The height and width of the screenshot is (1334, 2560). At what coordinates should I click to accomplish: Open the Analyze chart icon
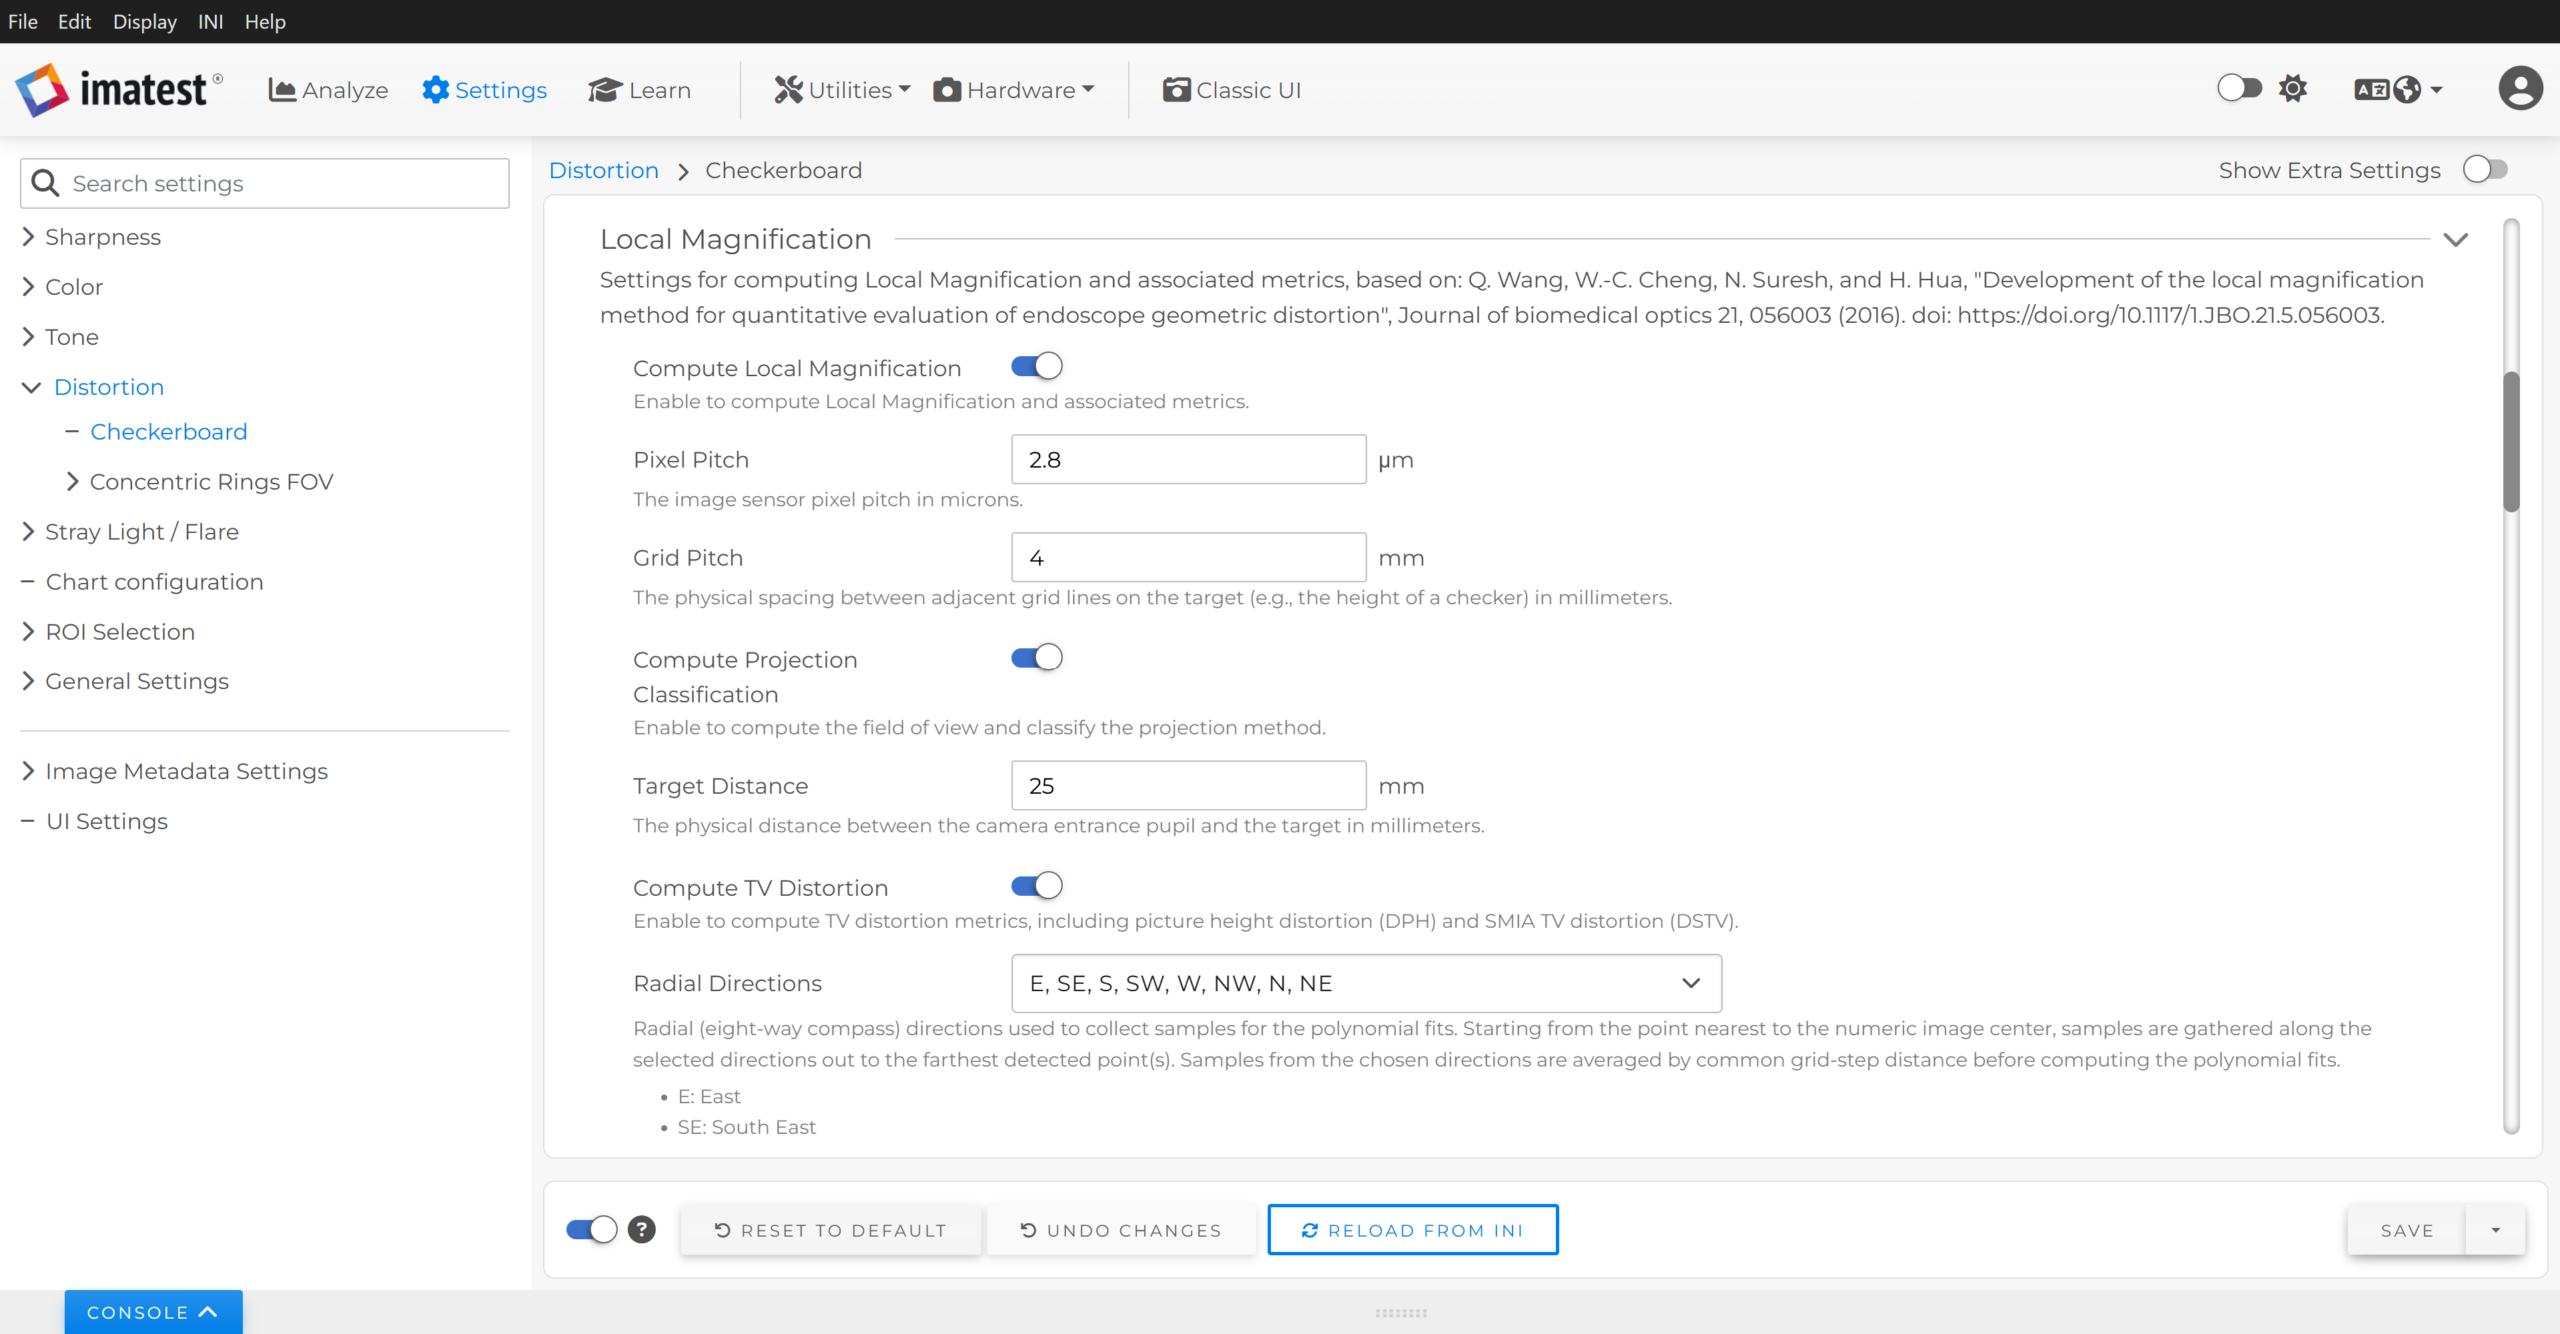pos(282,90)
